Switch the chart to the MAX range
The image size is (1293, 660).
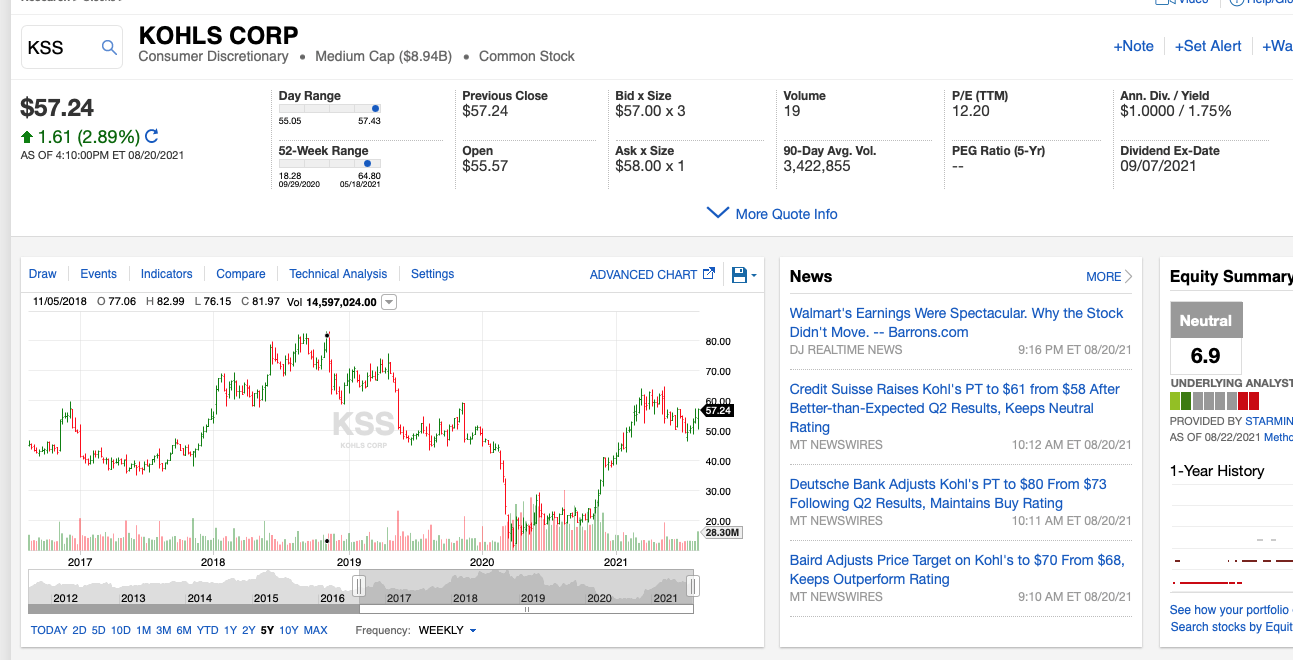point(315,630)
